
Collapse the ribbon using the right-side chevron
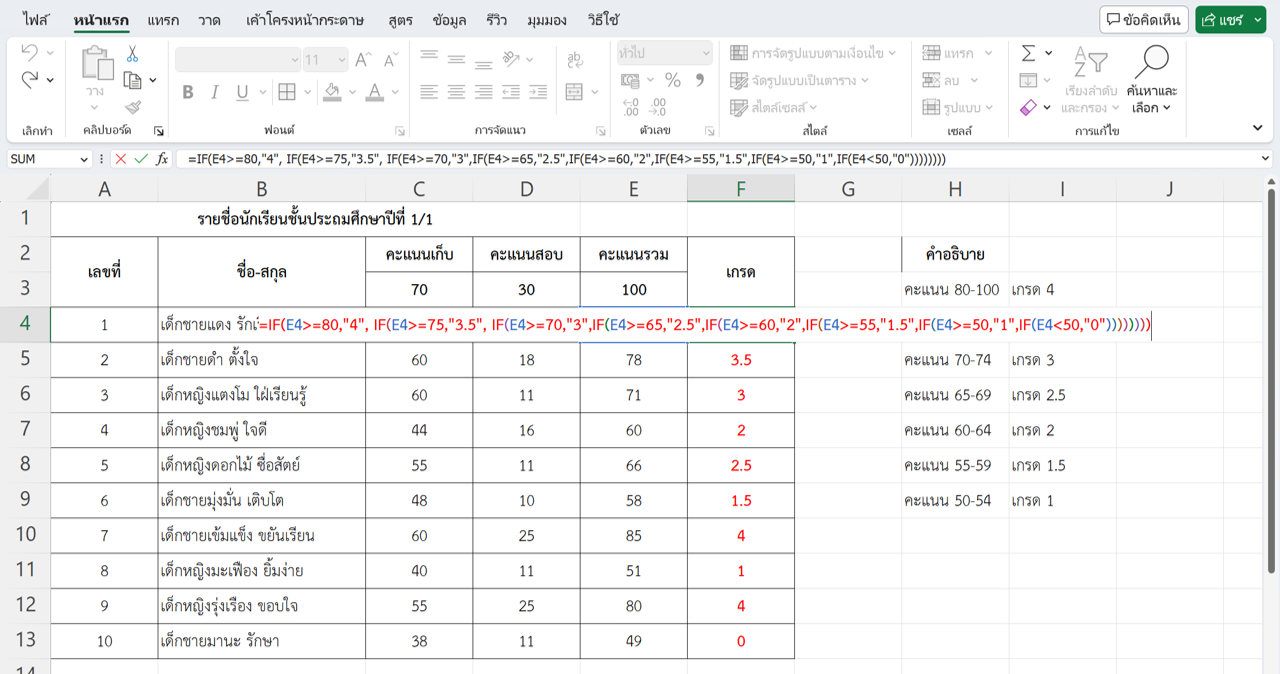[x=1257, y=128]
